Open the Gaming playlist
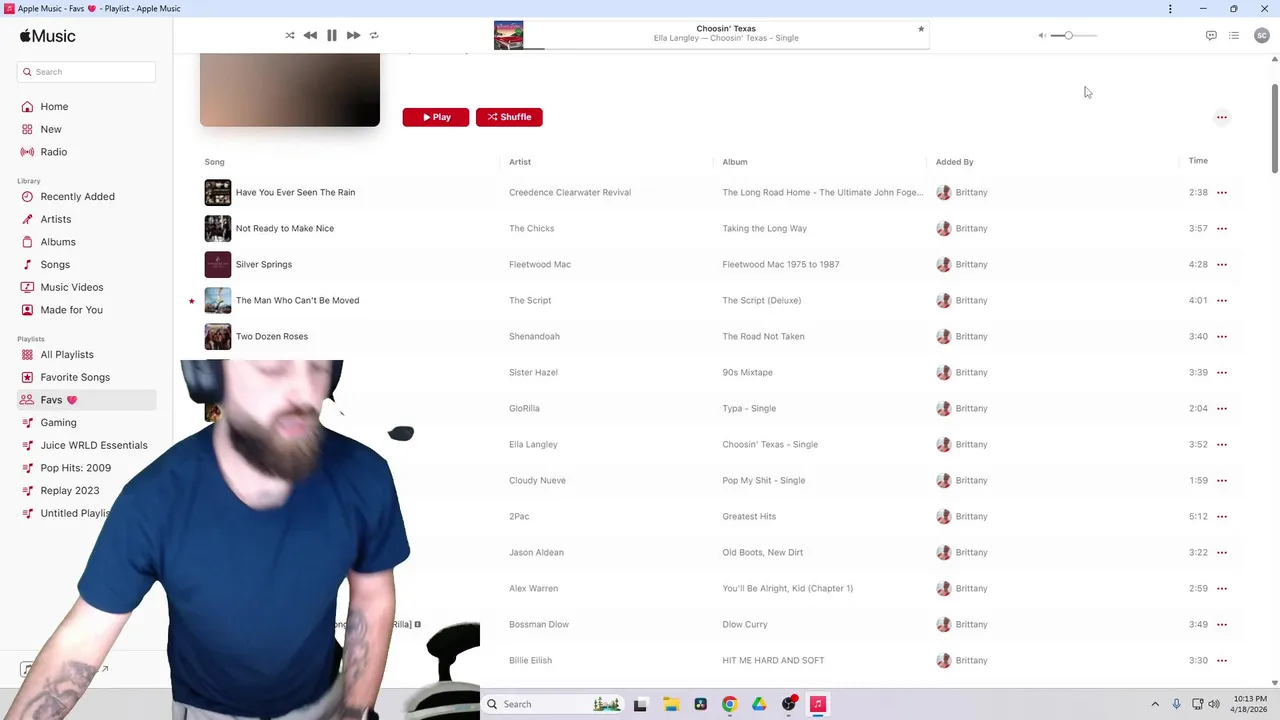Image resolution: width=1280 pixels, height=720 pixels. [58, 423]
